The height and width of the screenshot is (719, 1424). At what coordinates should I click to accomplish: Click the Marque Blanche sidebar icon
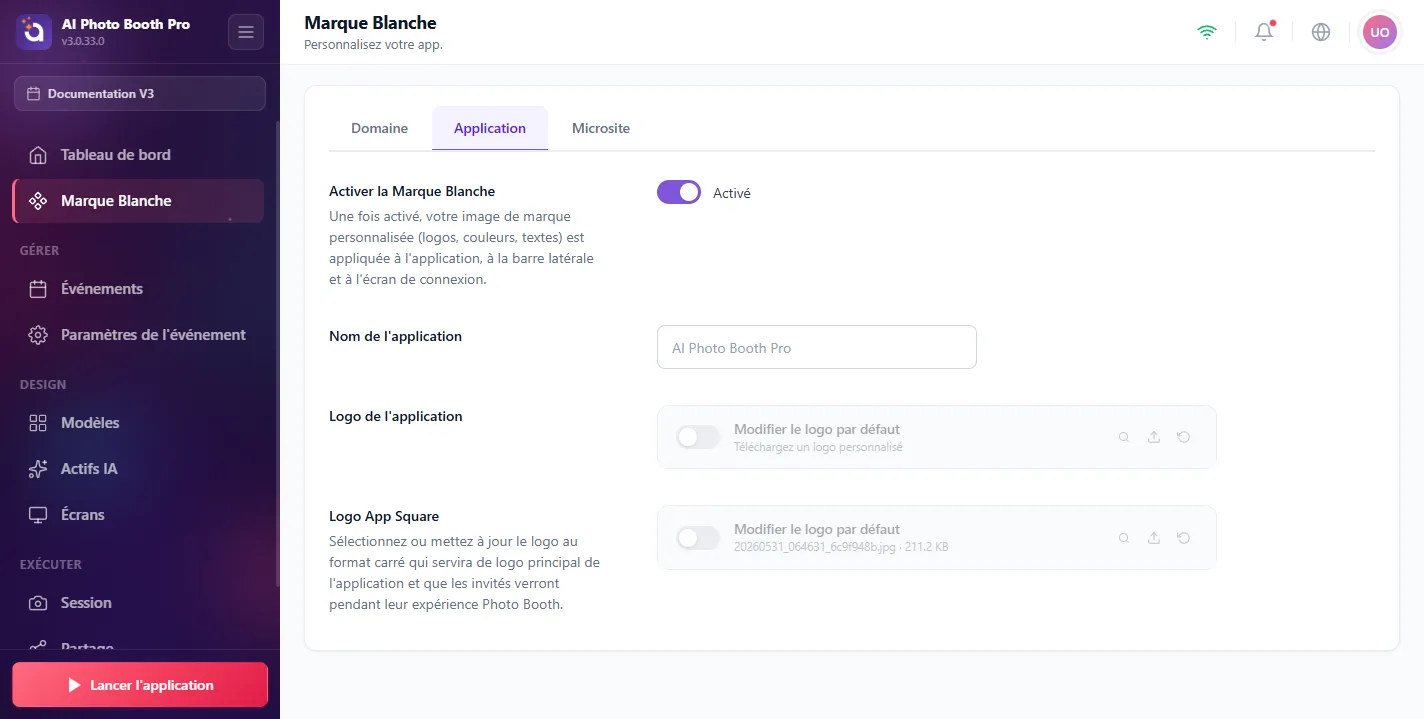[x=38, y=201]
